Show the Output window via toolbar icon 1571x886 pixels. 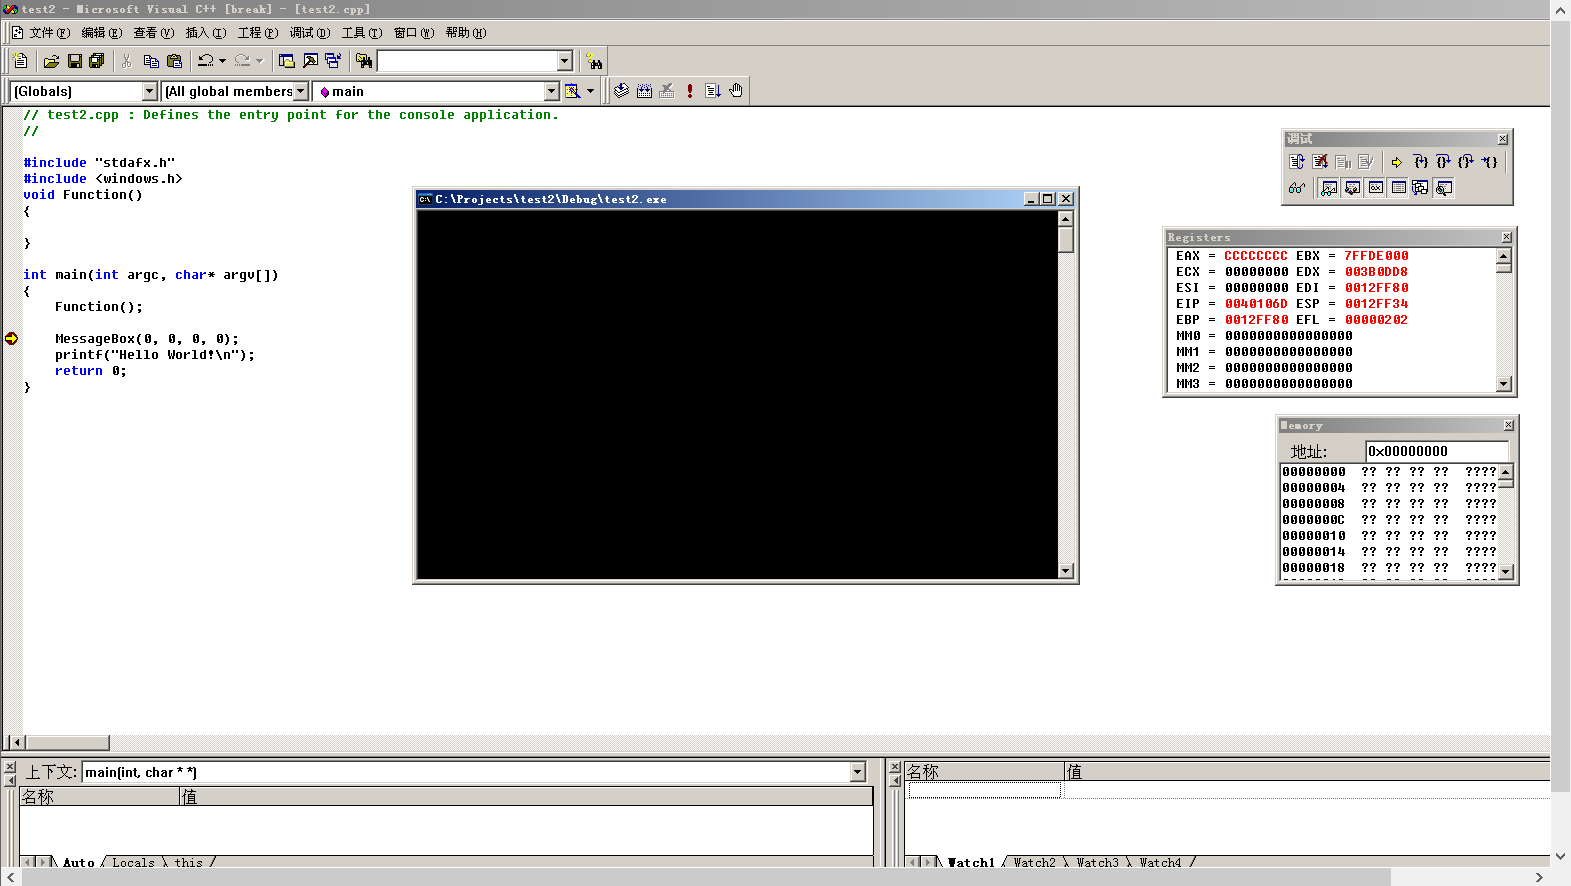click(x=310, y=61)
